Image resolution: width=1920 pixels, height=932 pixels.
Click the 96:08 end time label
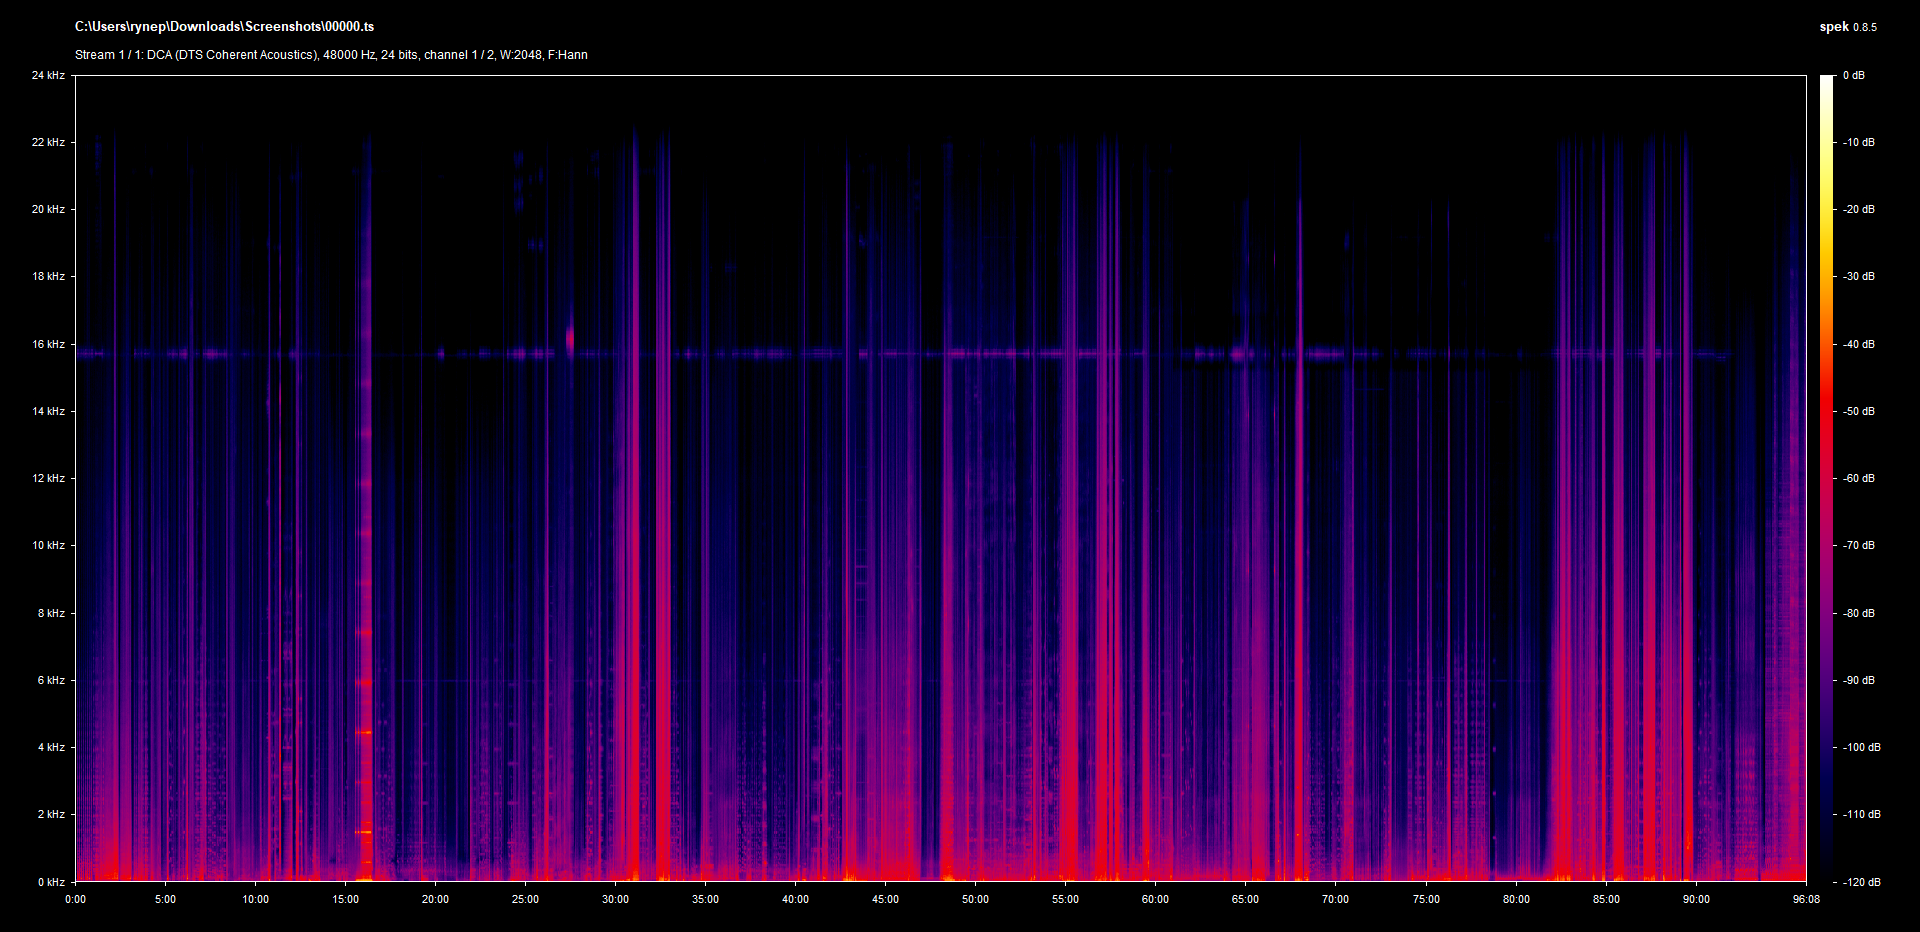[1806, 899]
